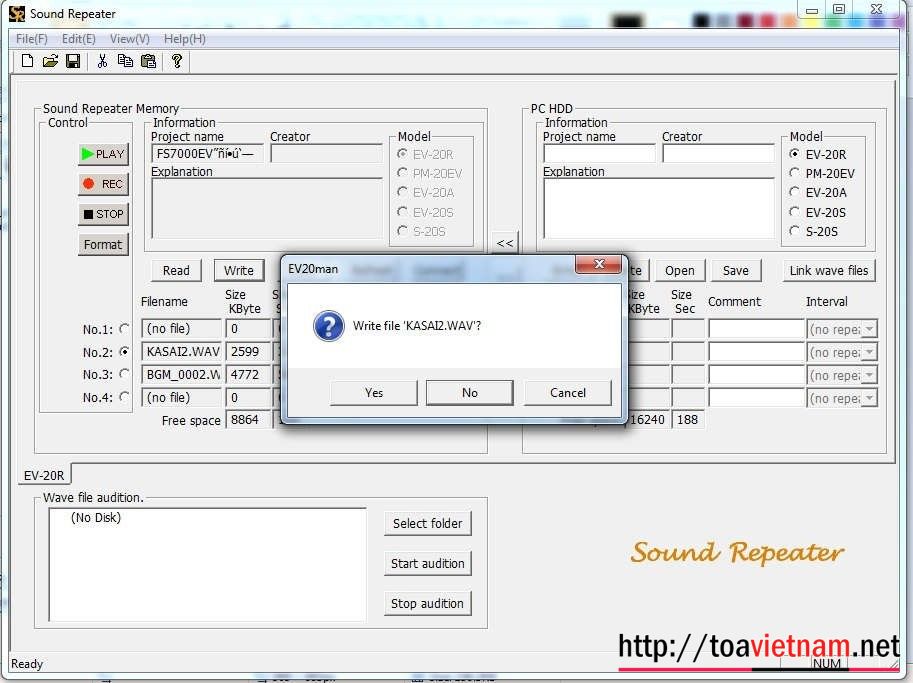Select the No.3 file slot radio button
This screenshot has width=913, height=683.
pos(124,374)
